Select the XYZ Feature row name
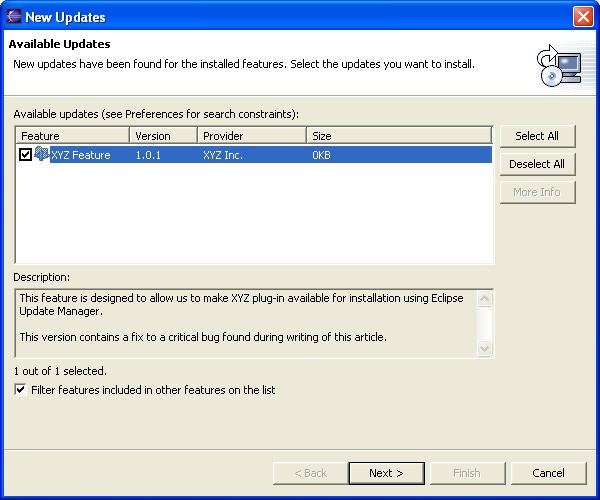Viewport: 600px width, 500px height. pos(81,155)
